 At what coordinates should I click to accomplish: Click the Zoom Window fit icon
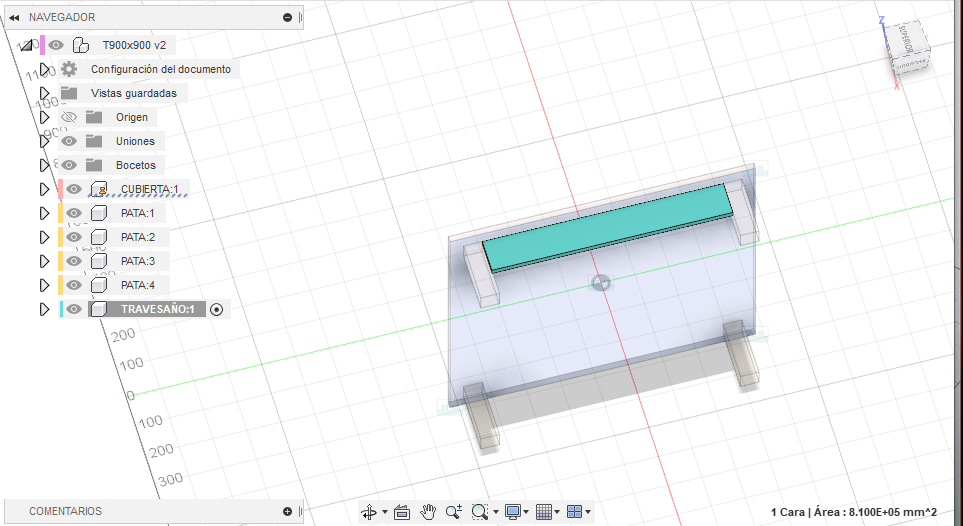tap(480, 512)
